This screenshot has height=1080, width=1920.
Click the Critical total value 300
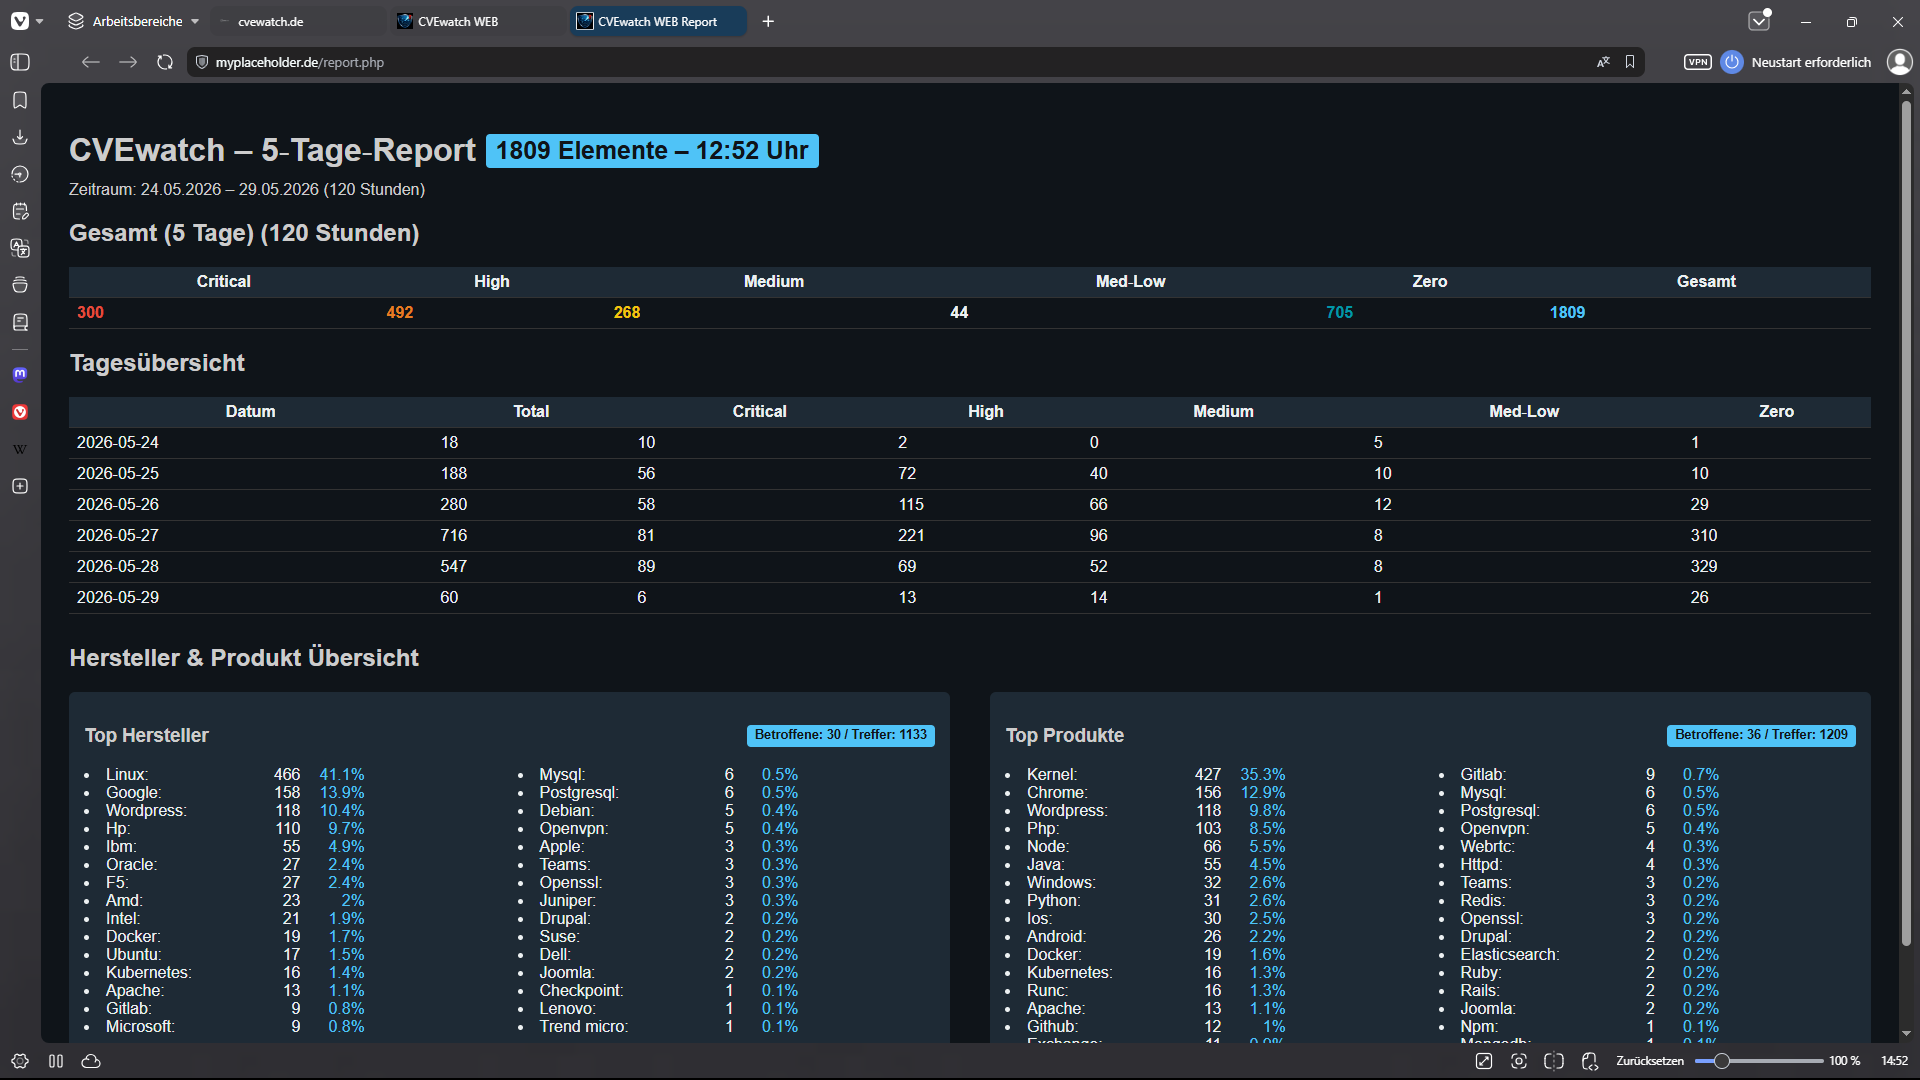coord(90,312)
